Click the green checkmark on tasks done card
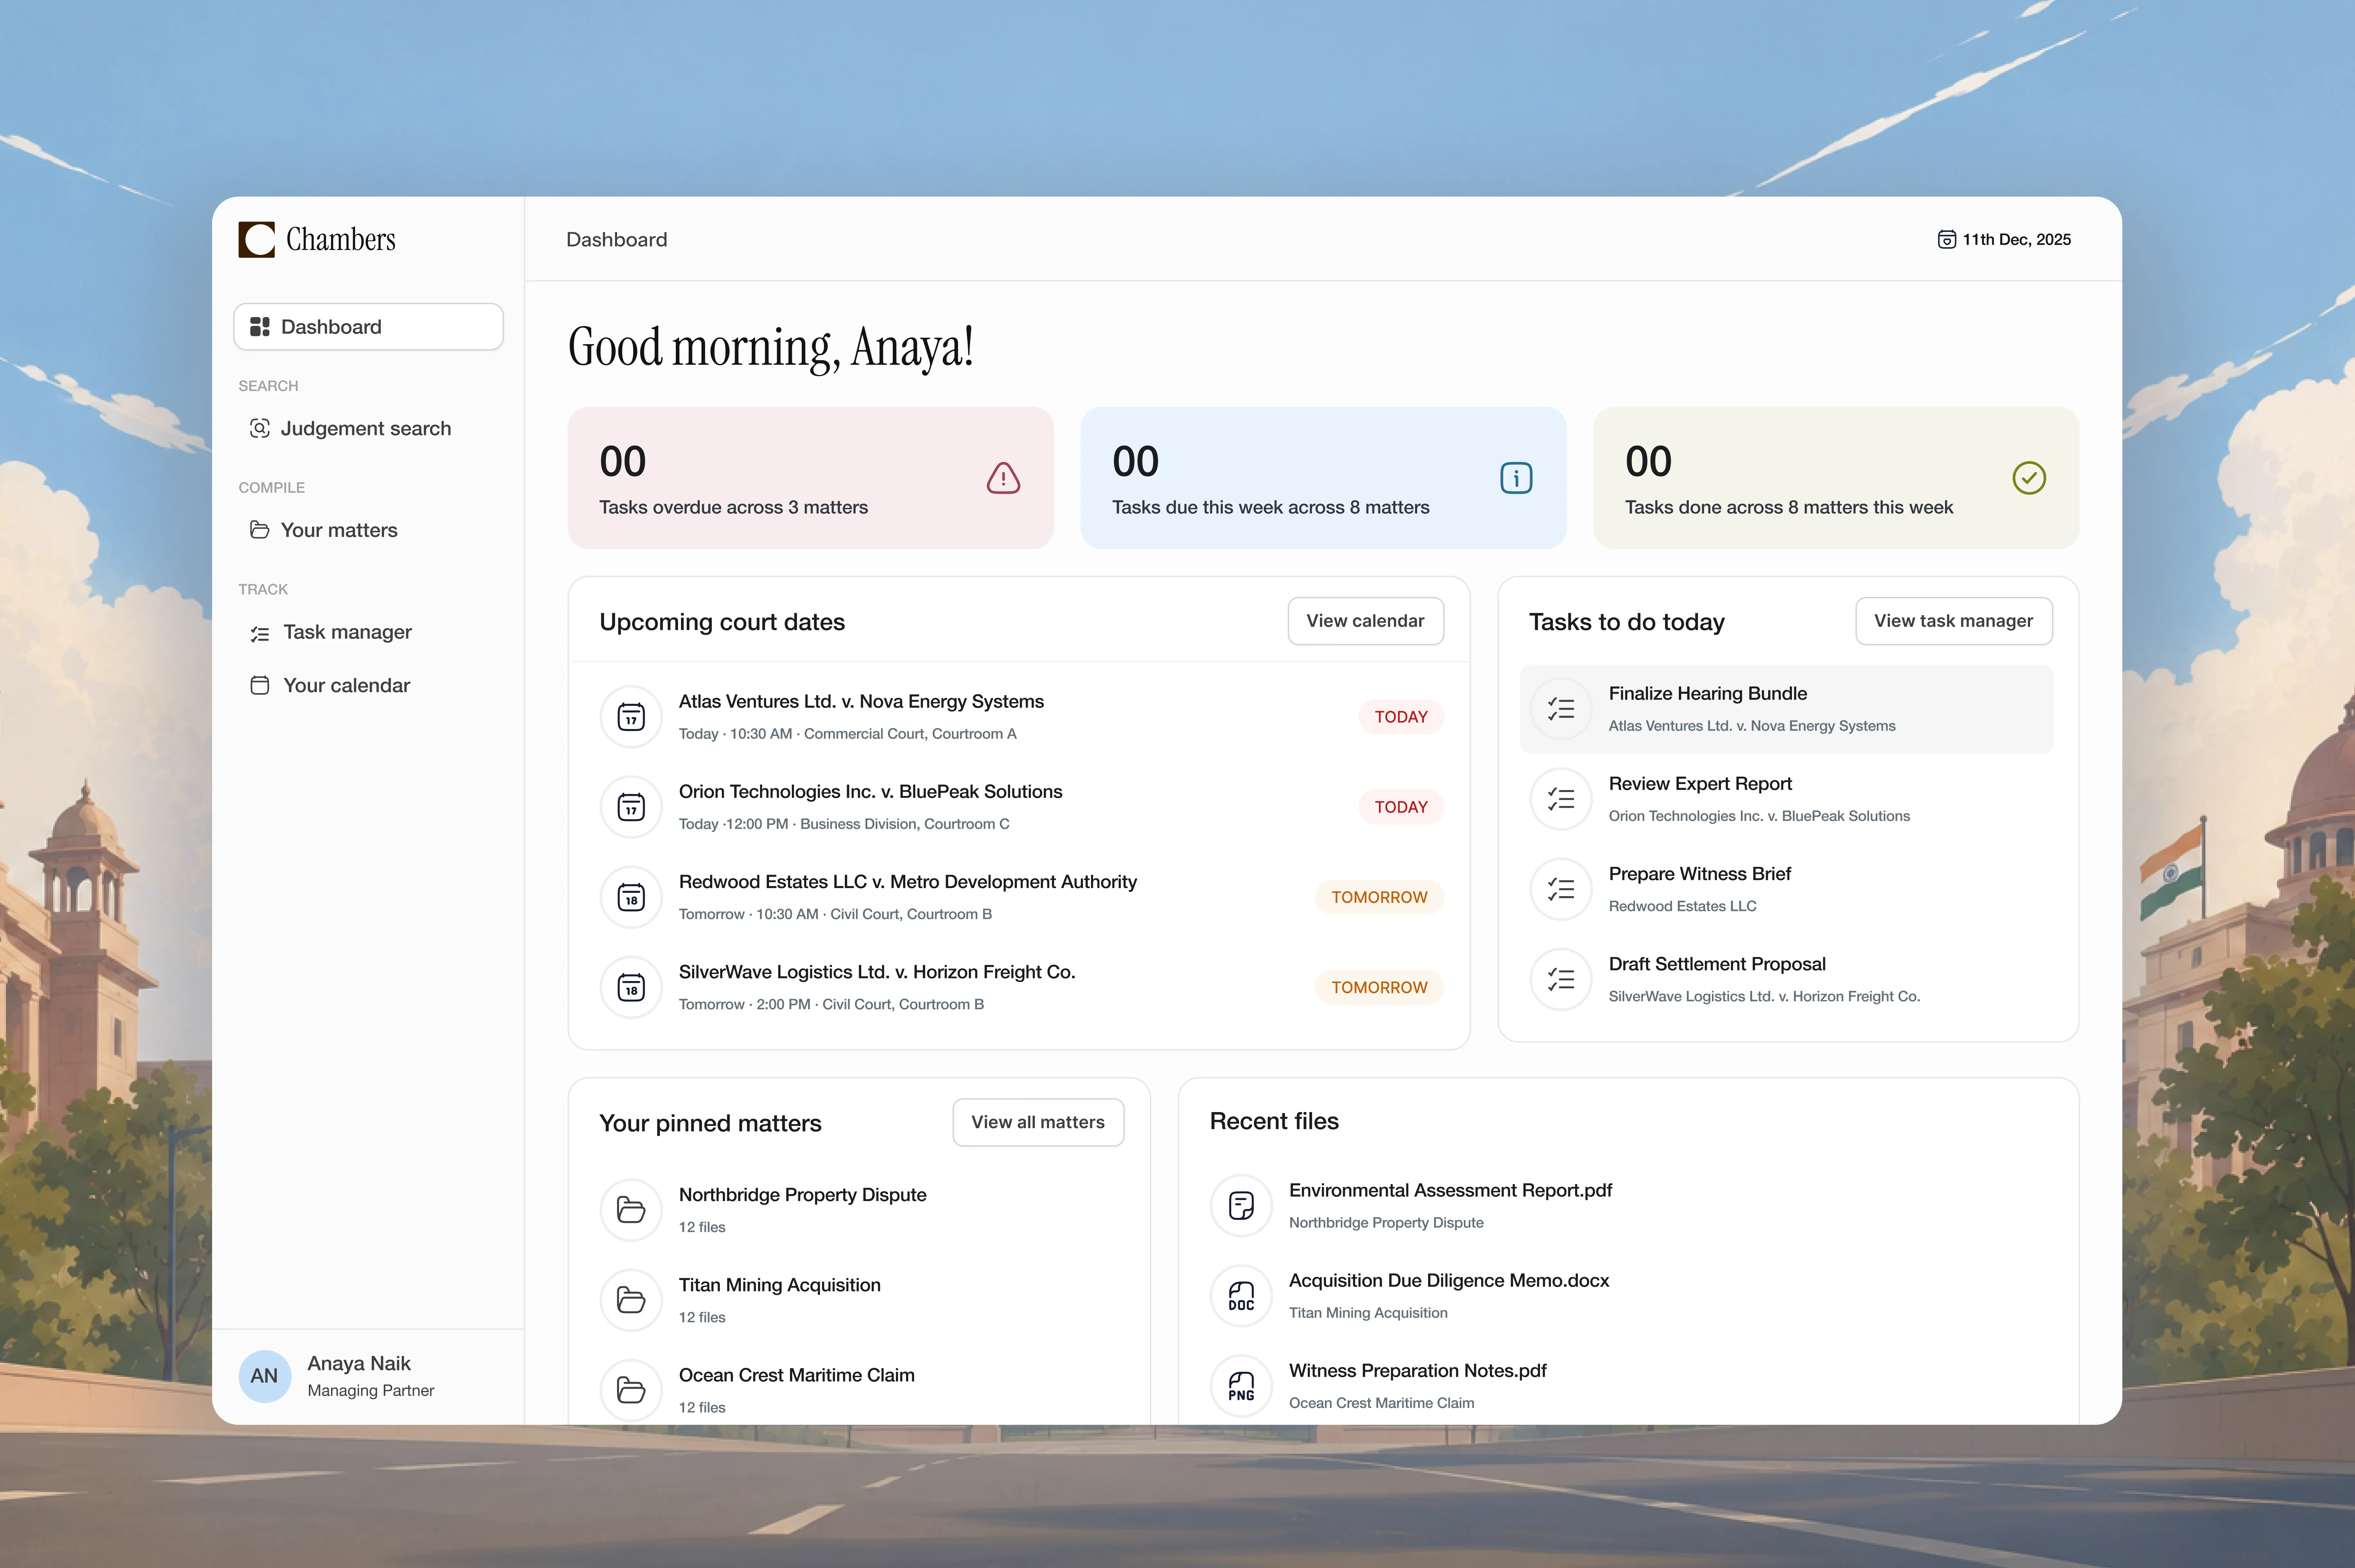Viewport: 2355px width, 1568px height. 2029,478
